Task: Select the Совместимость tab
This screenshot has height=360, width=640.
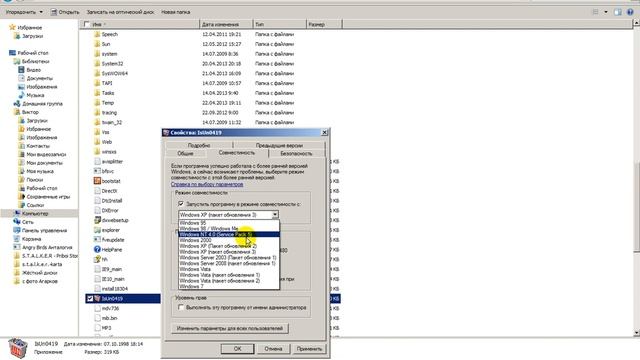Action: 237,153
